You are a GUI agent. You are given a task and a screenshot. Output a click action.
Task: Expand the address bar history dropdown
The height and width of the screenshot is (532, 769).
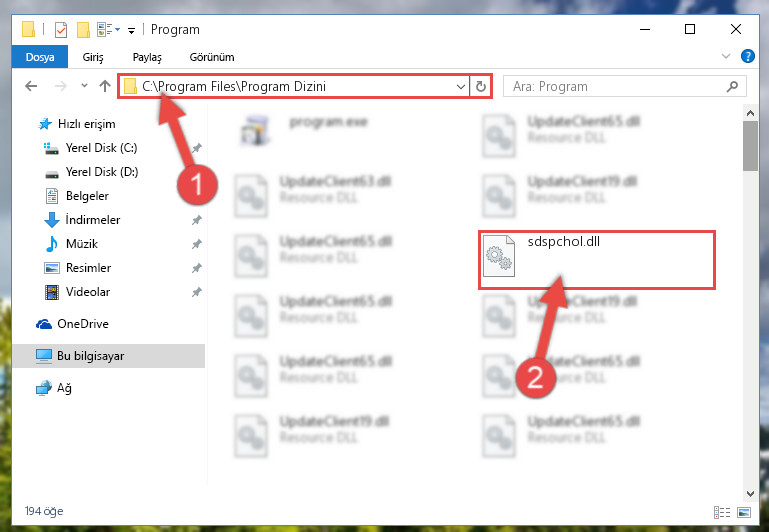[x=461, y=87]
